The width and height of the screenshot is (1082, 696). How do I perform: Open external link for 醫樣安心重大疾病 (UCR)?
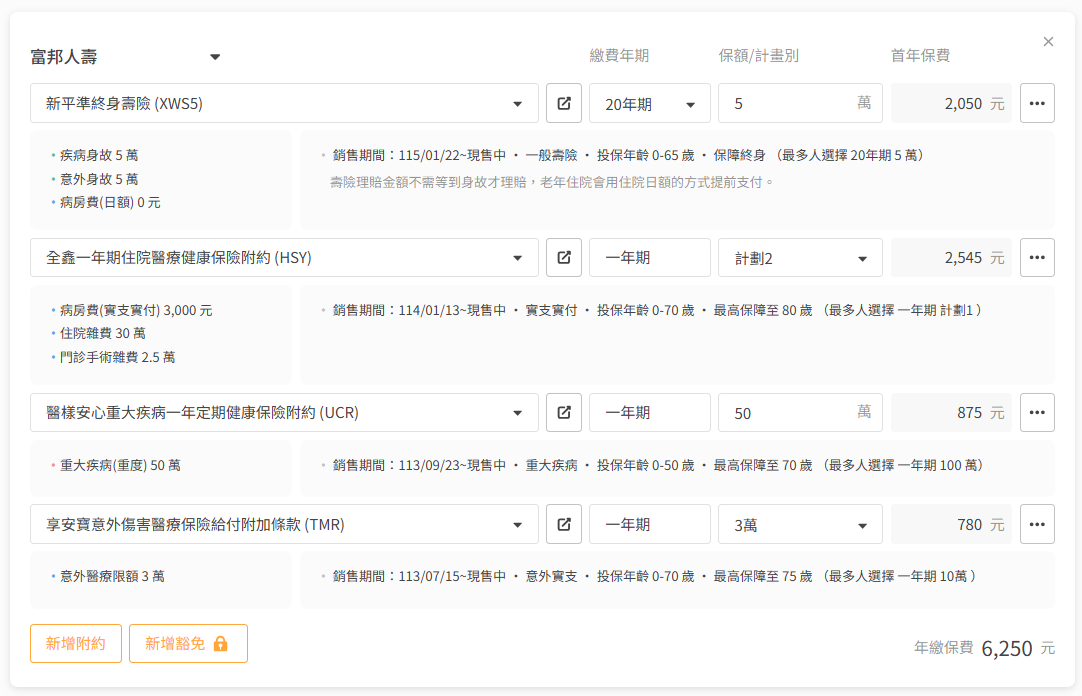point(564,413)
